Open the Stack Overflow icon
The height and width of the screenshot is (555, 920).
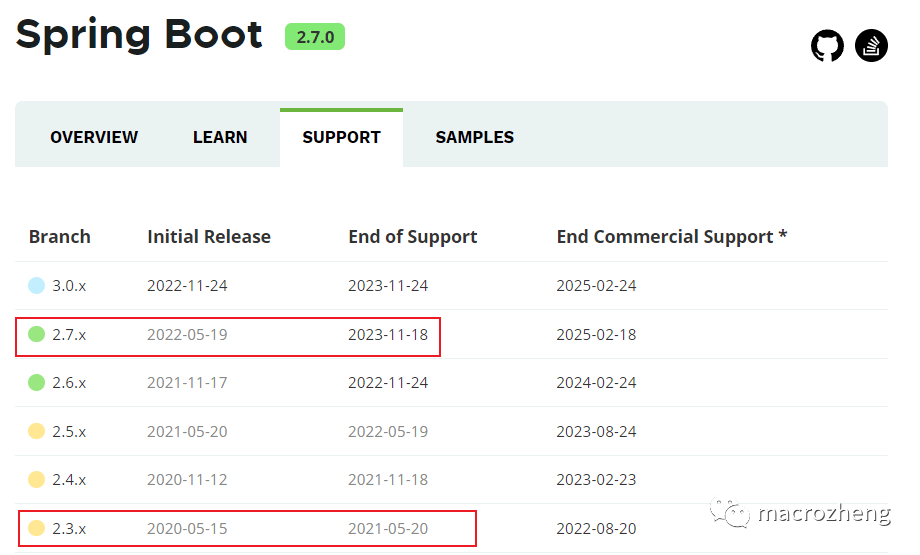871,46
